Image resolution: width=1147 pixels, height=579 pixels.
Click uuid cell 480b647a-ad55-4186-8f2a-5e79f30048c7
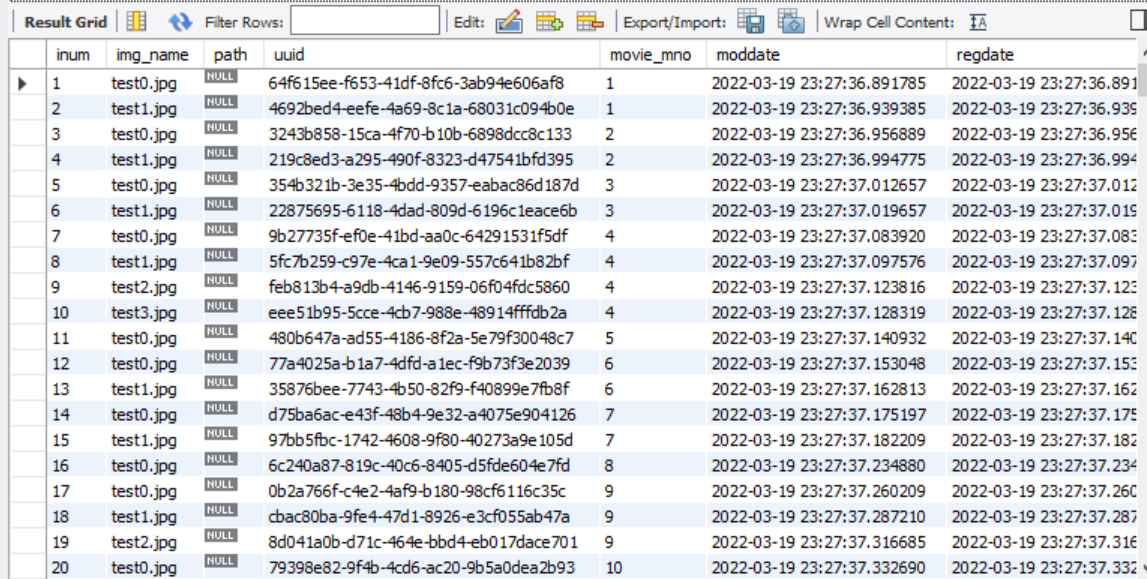(x=432, y=338)
